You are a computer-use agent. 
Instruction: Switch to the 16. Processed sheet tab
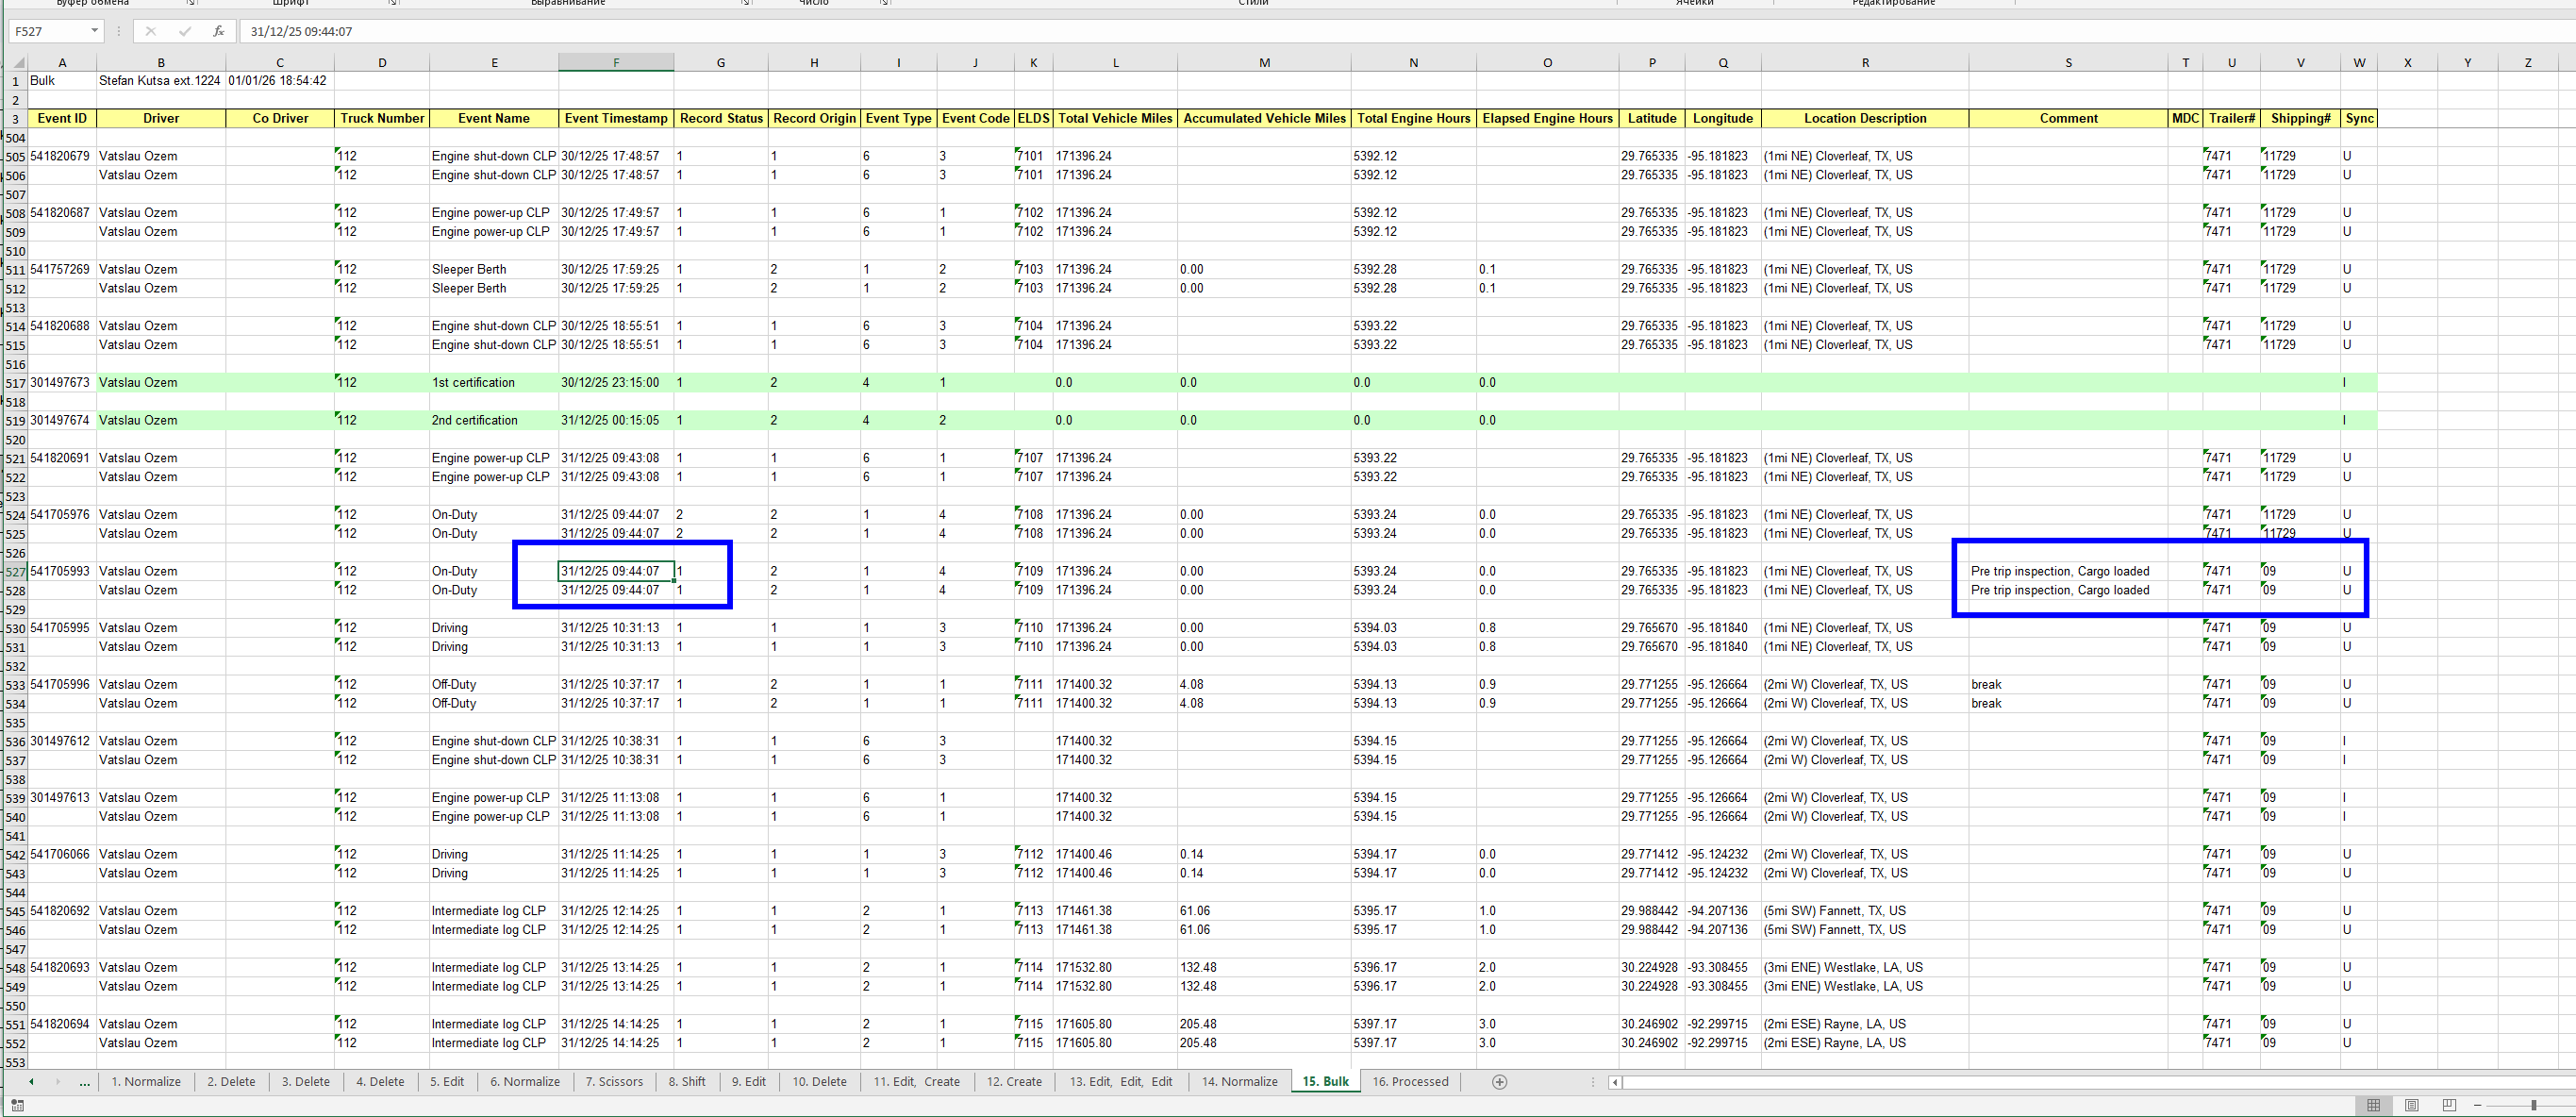[1409, 1081]
